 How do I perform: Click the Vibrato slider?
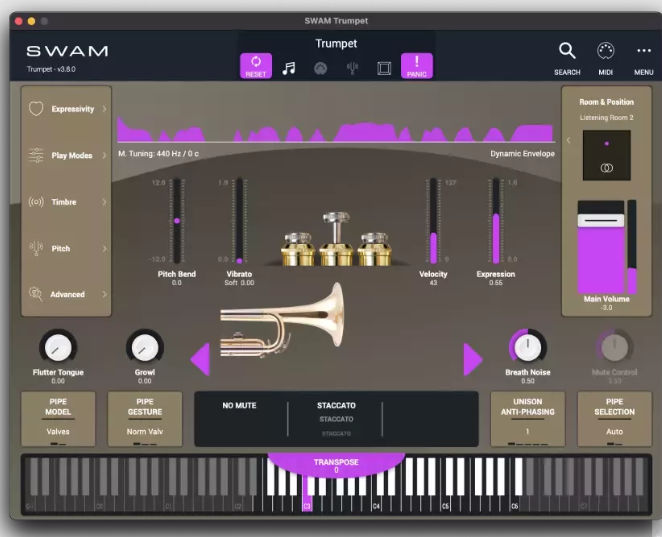pos(239,221)
